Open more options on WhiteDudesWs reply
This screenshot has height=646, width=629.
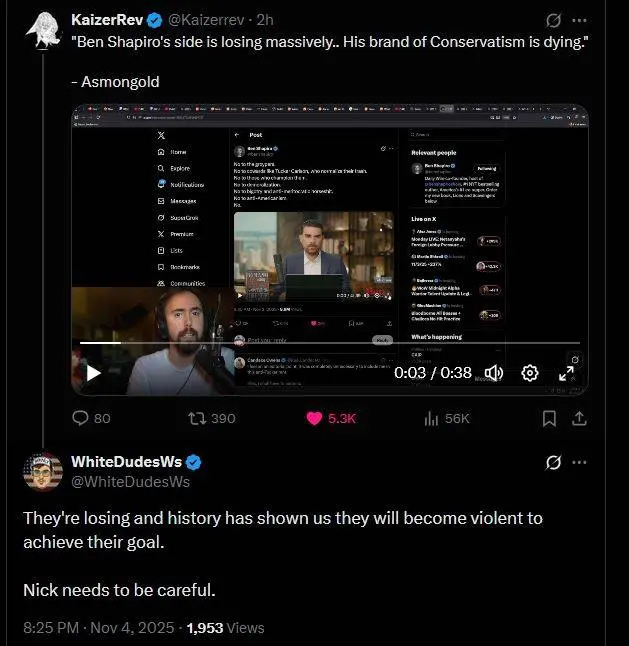580,462
